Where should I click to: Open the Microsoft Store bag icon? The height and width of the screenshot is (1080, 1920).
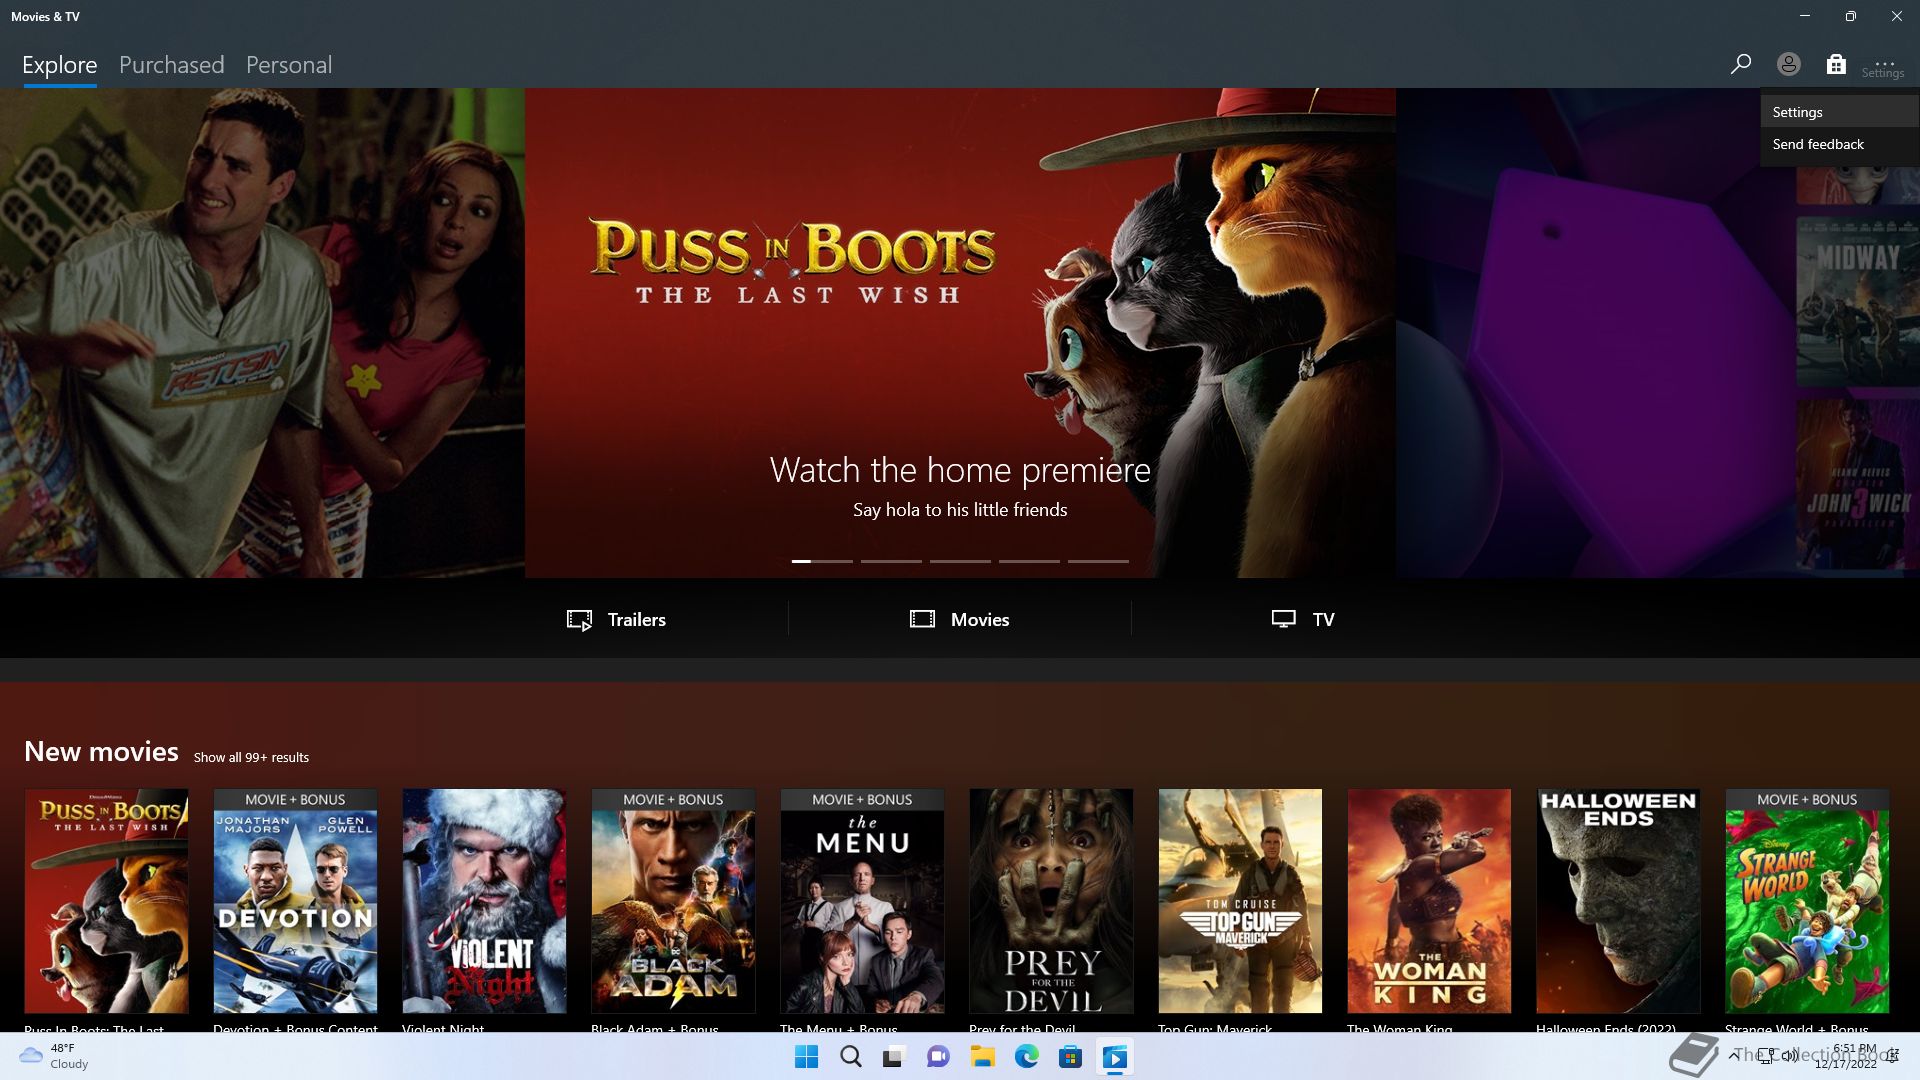point(1836,64)
